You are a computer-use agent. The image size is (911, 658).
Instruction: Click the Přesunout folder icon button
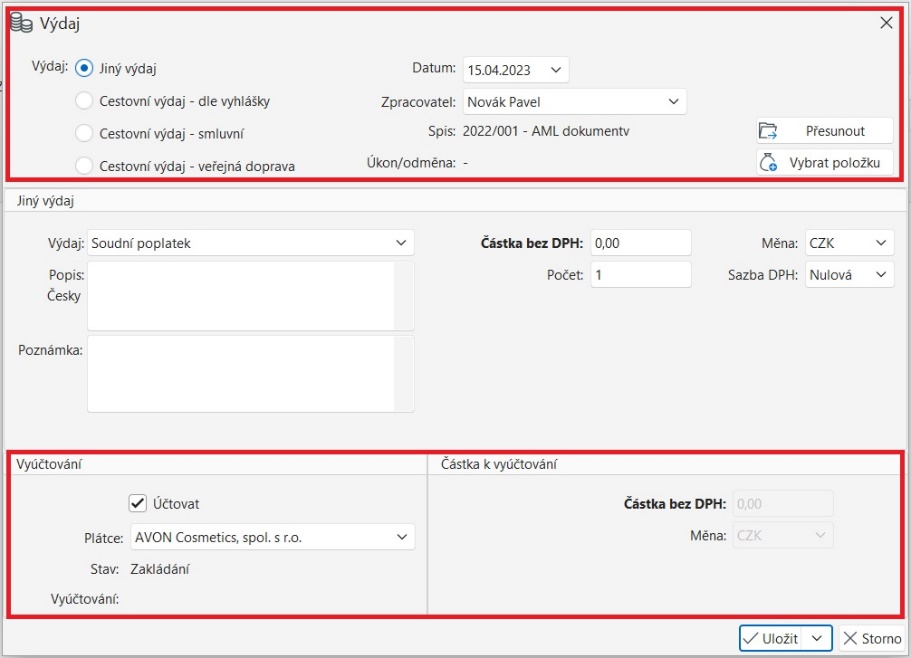(824, 131)
